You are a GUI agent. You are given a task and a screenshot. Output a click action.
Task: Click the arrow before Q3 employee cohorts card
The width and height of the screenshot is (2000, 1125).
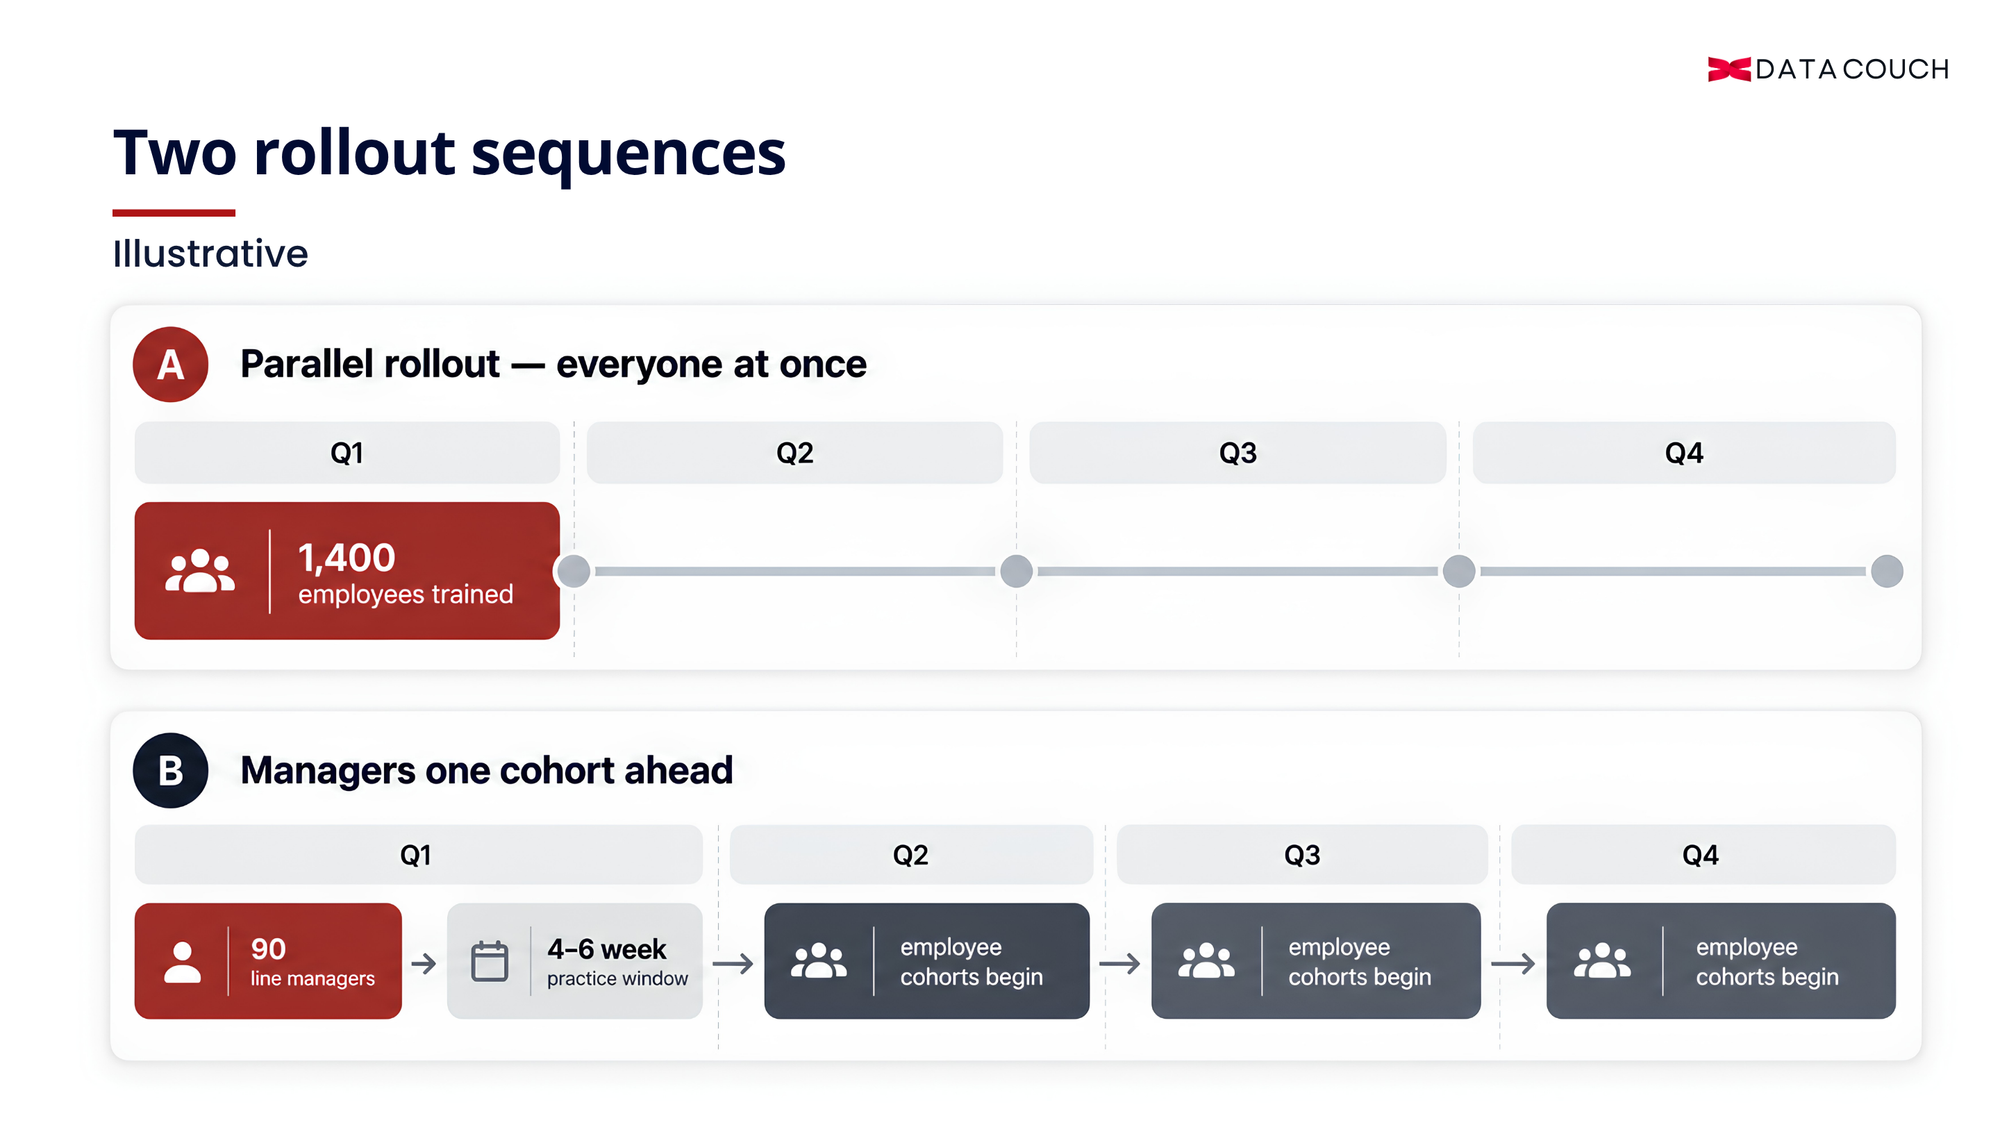[1120, 963]
